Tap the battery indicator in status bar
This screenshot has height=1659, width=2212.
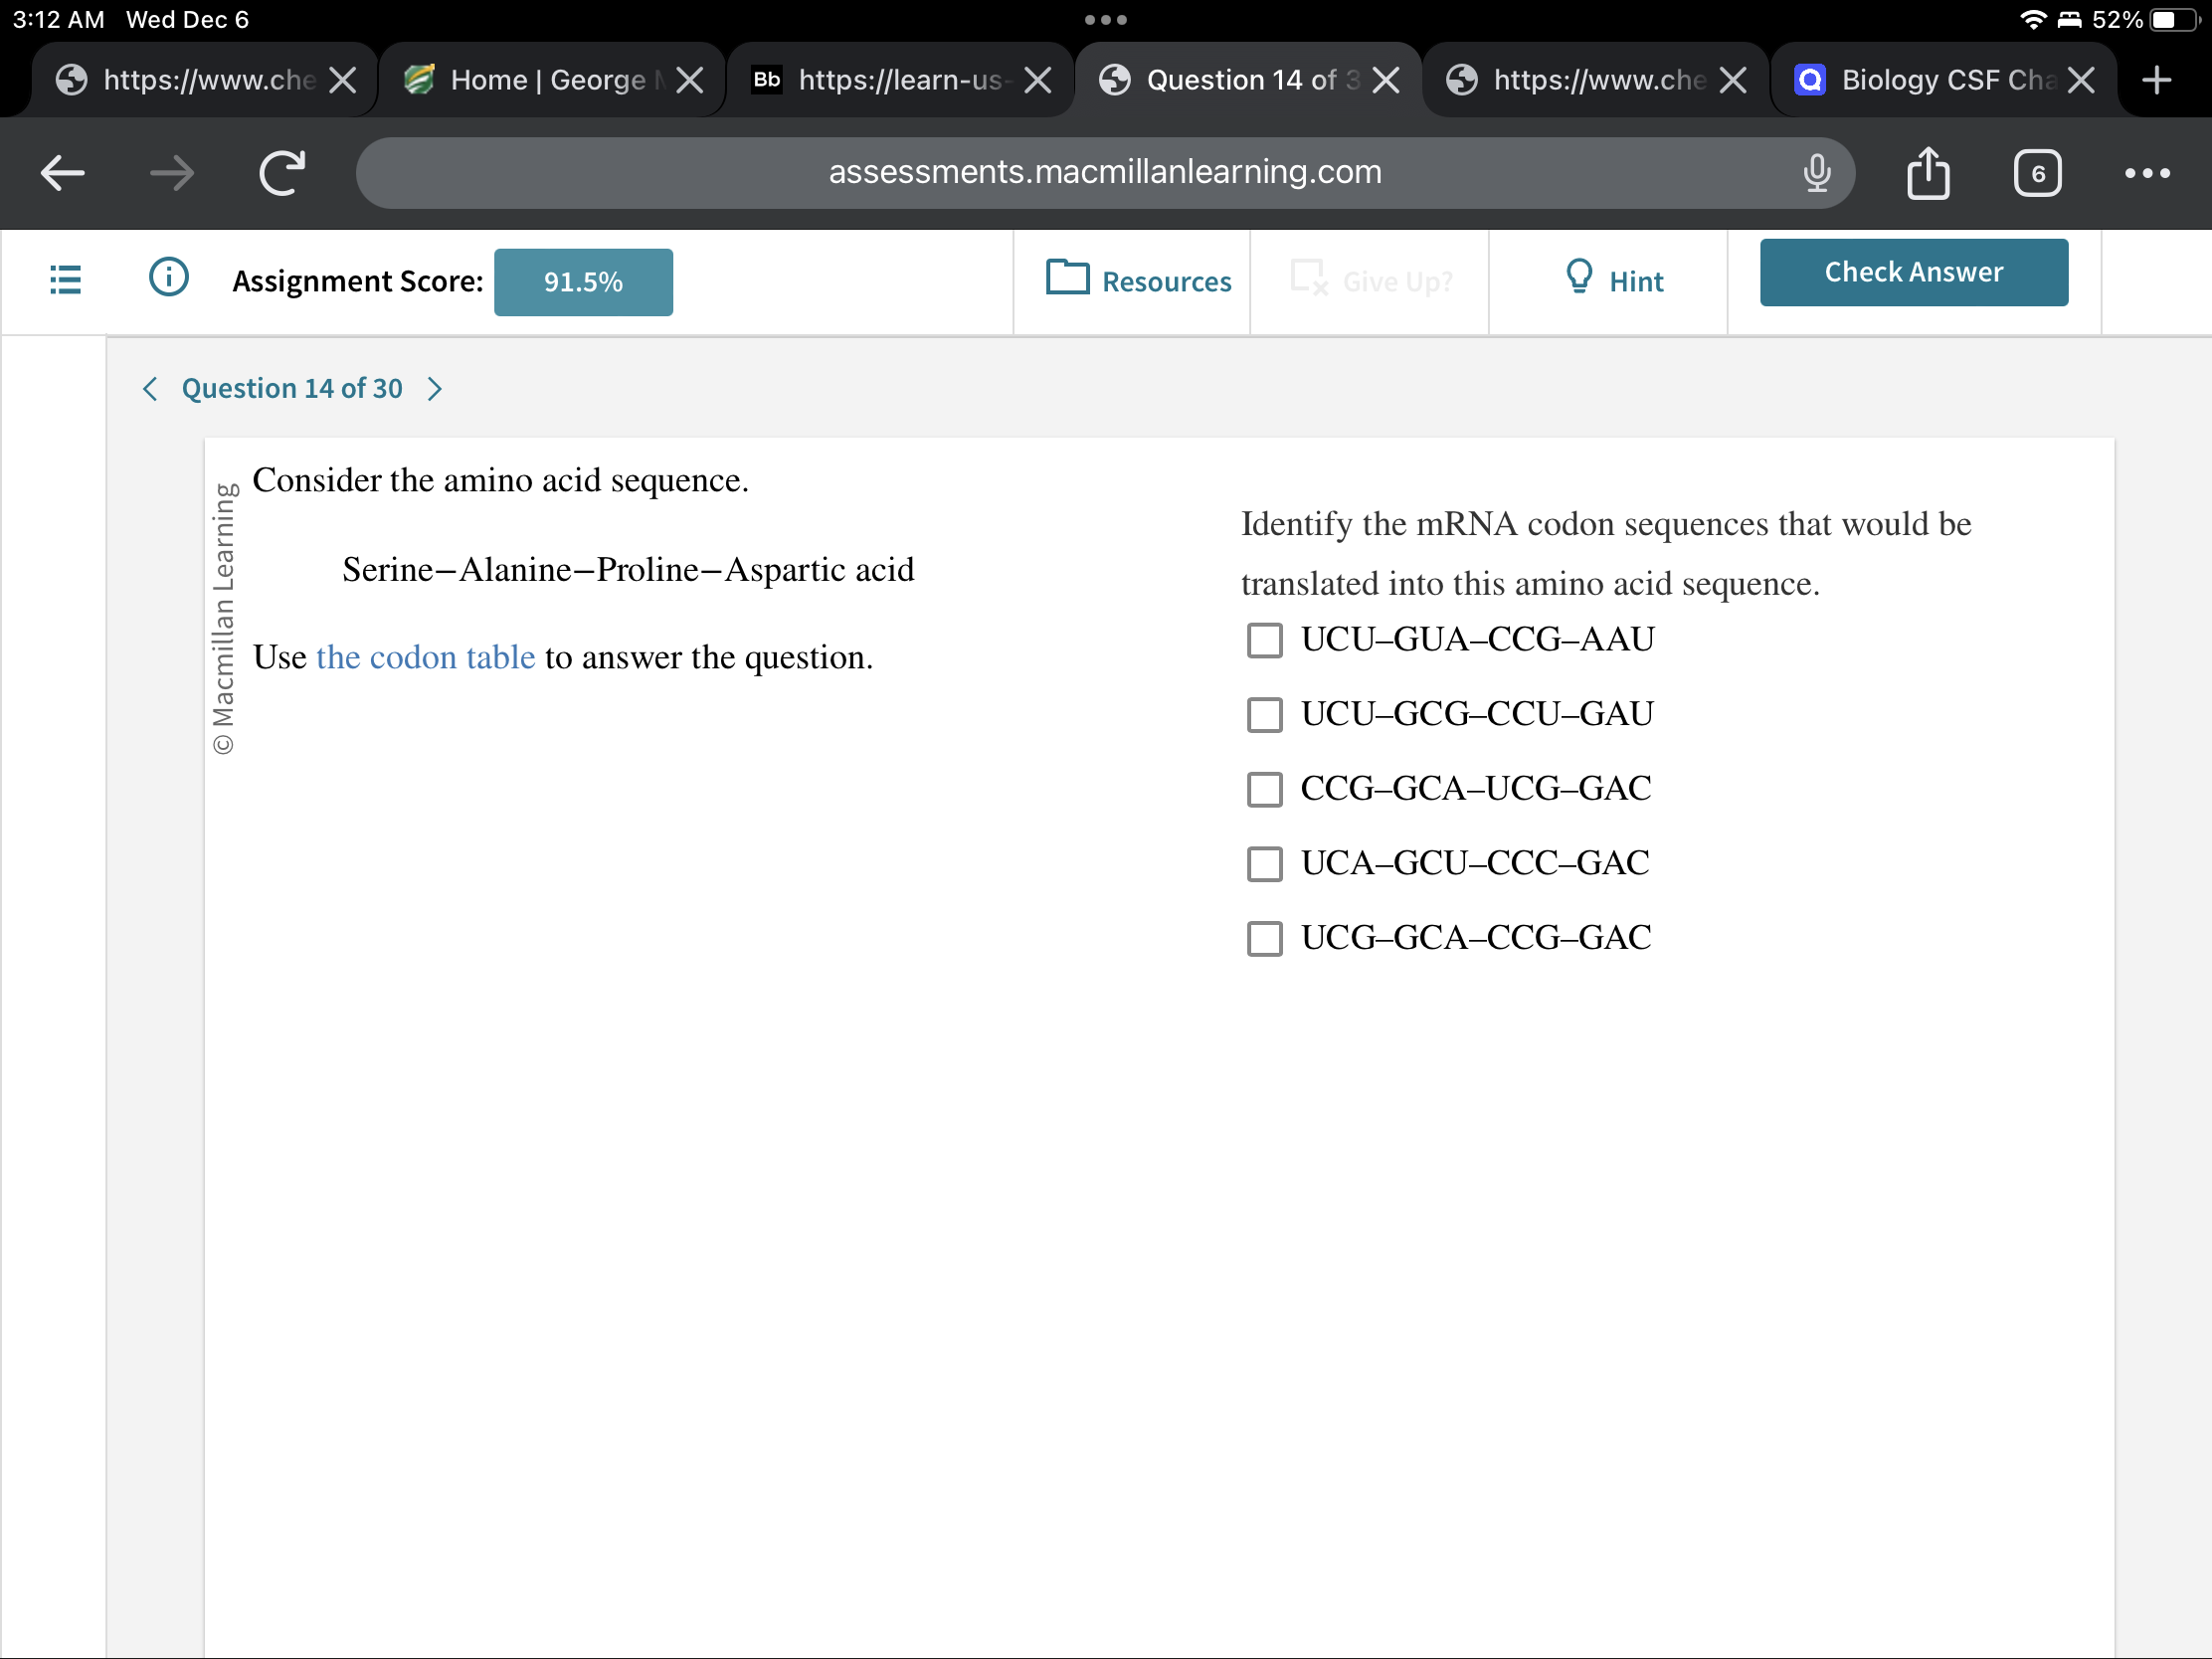2163,19
